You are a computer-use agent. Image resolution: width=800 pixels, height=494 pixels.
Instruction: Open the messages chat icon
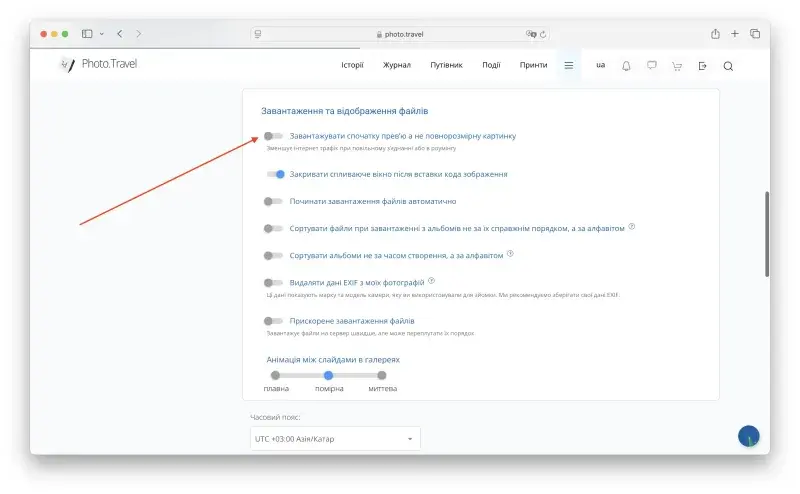pos(652,65)
